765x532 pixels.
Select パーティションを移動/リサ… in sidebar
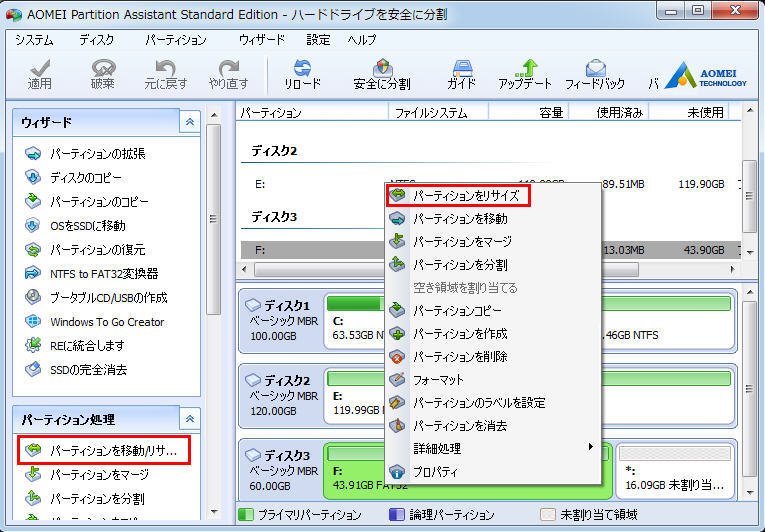click(x=103, y=450)
